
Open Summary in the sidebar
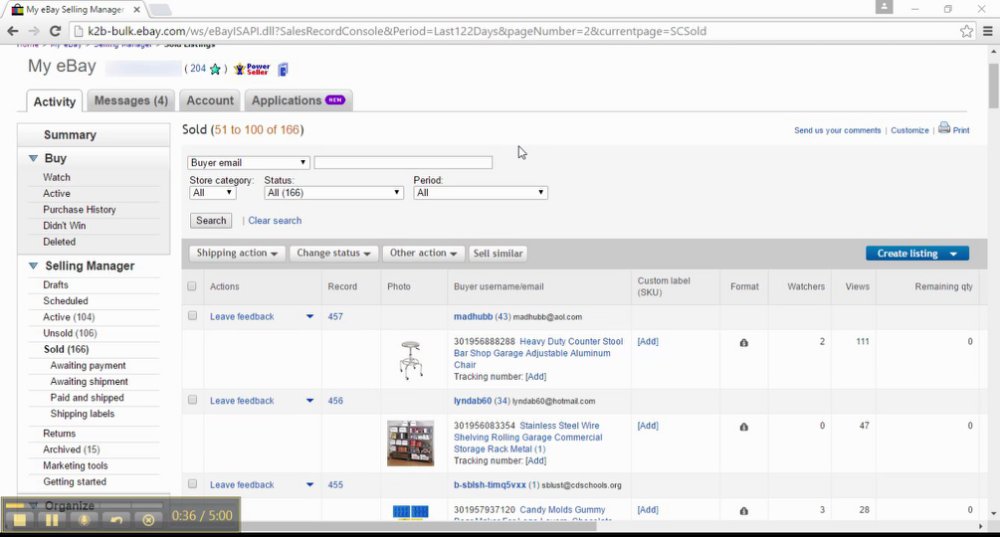[x=70, y=135]
